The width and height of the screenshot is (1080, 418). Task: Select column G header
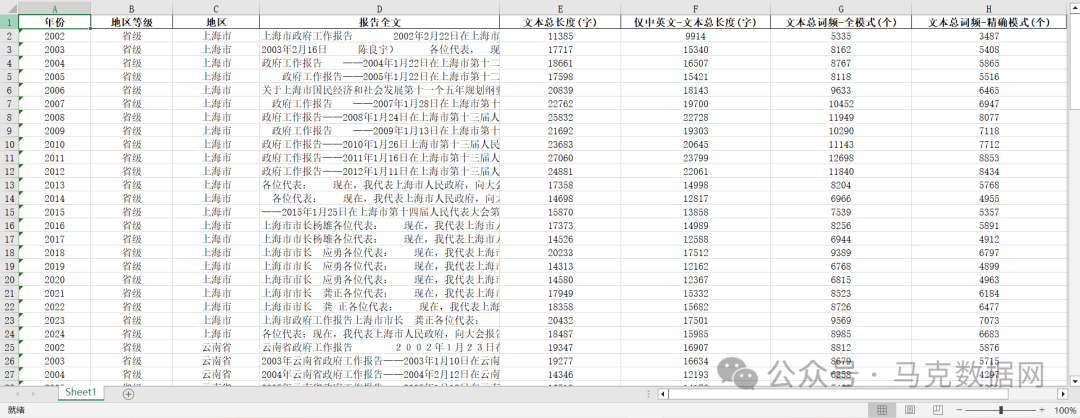point(841,9)
